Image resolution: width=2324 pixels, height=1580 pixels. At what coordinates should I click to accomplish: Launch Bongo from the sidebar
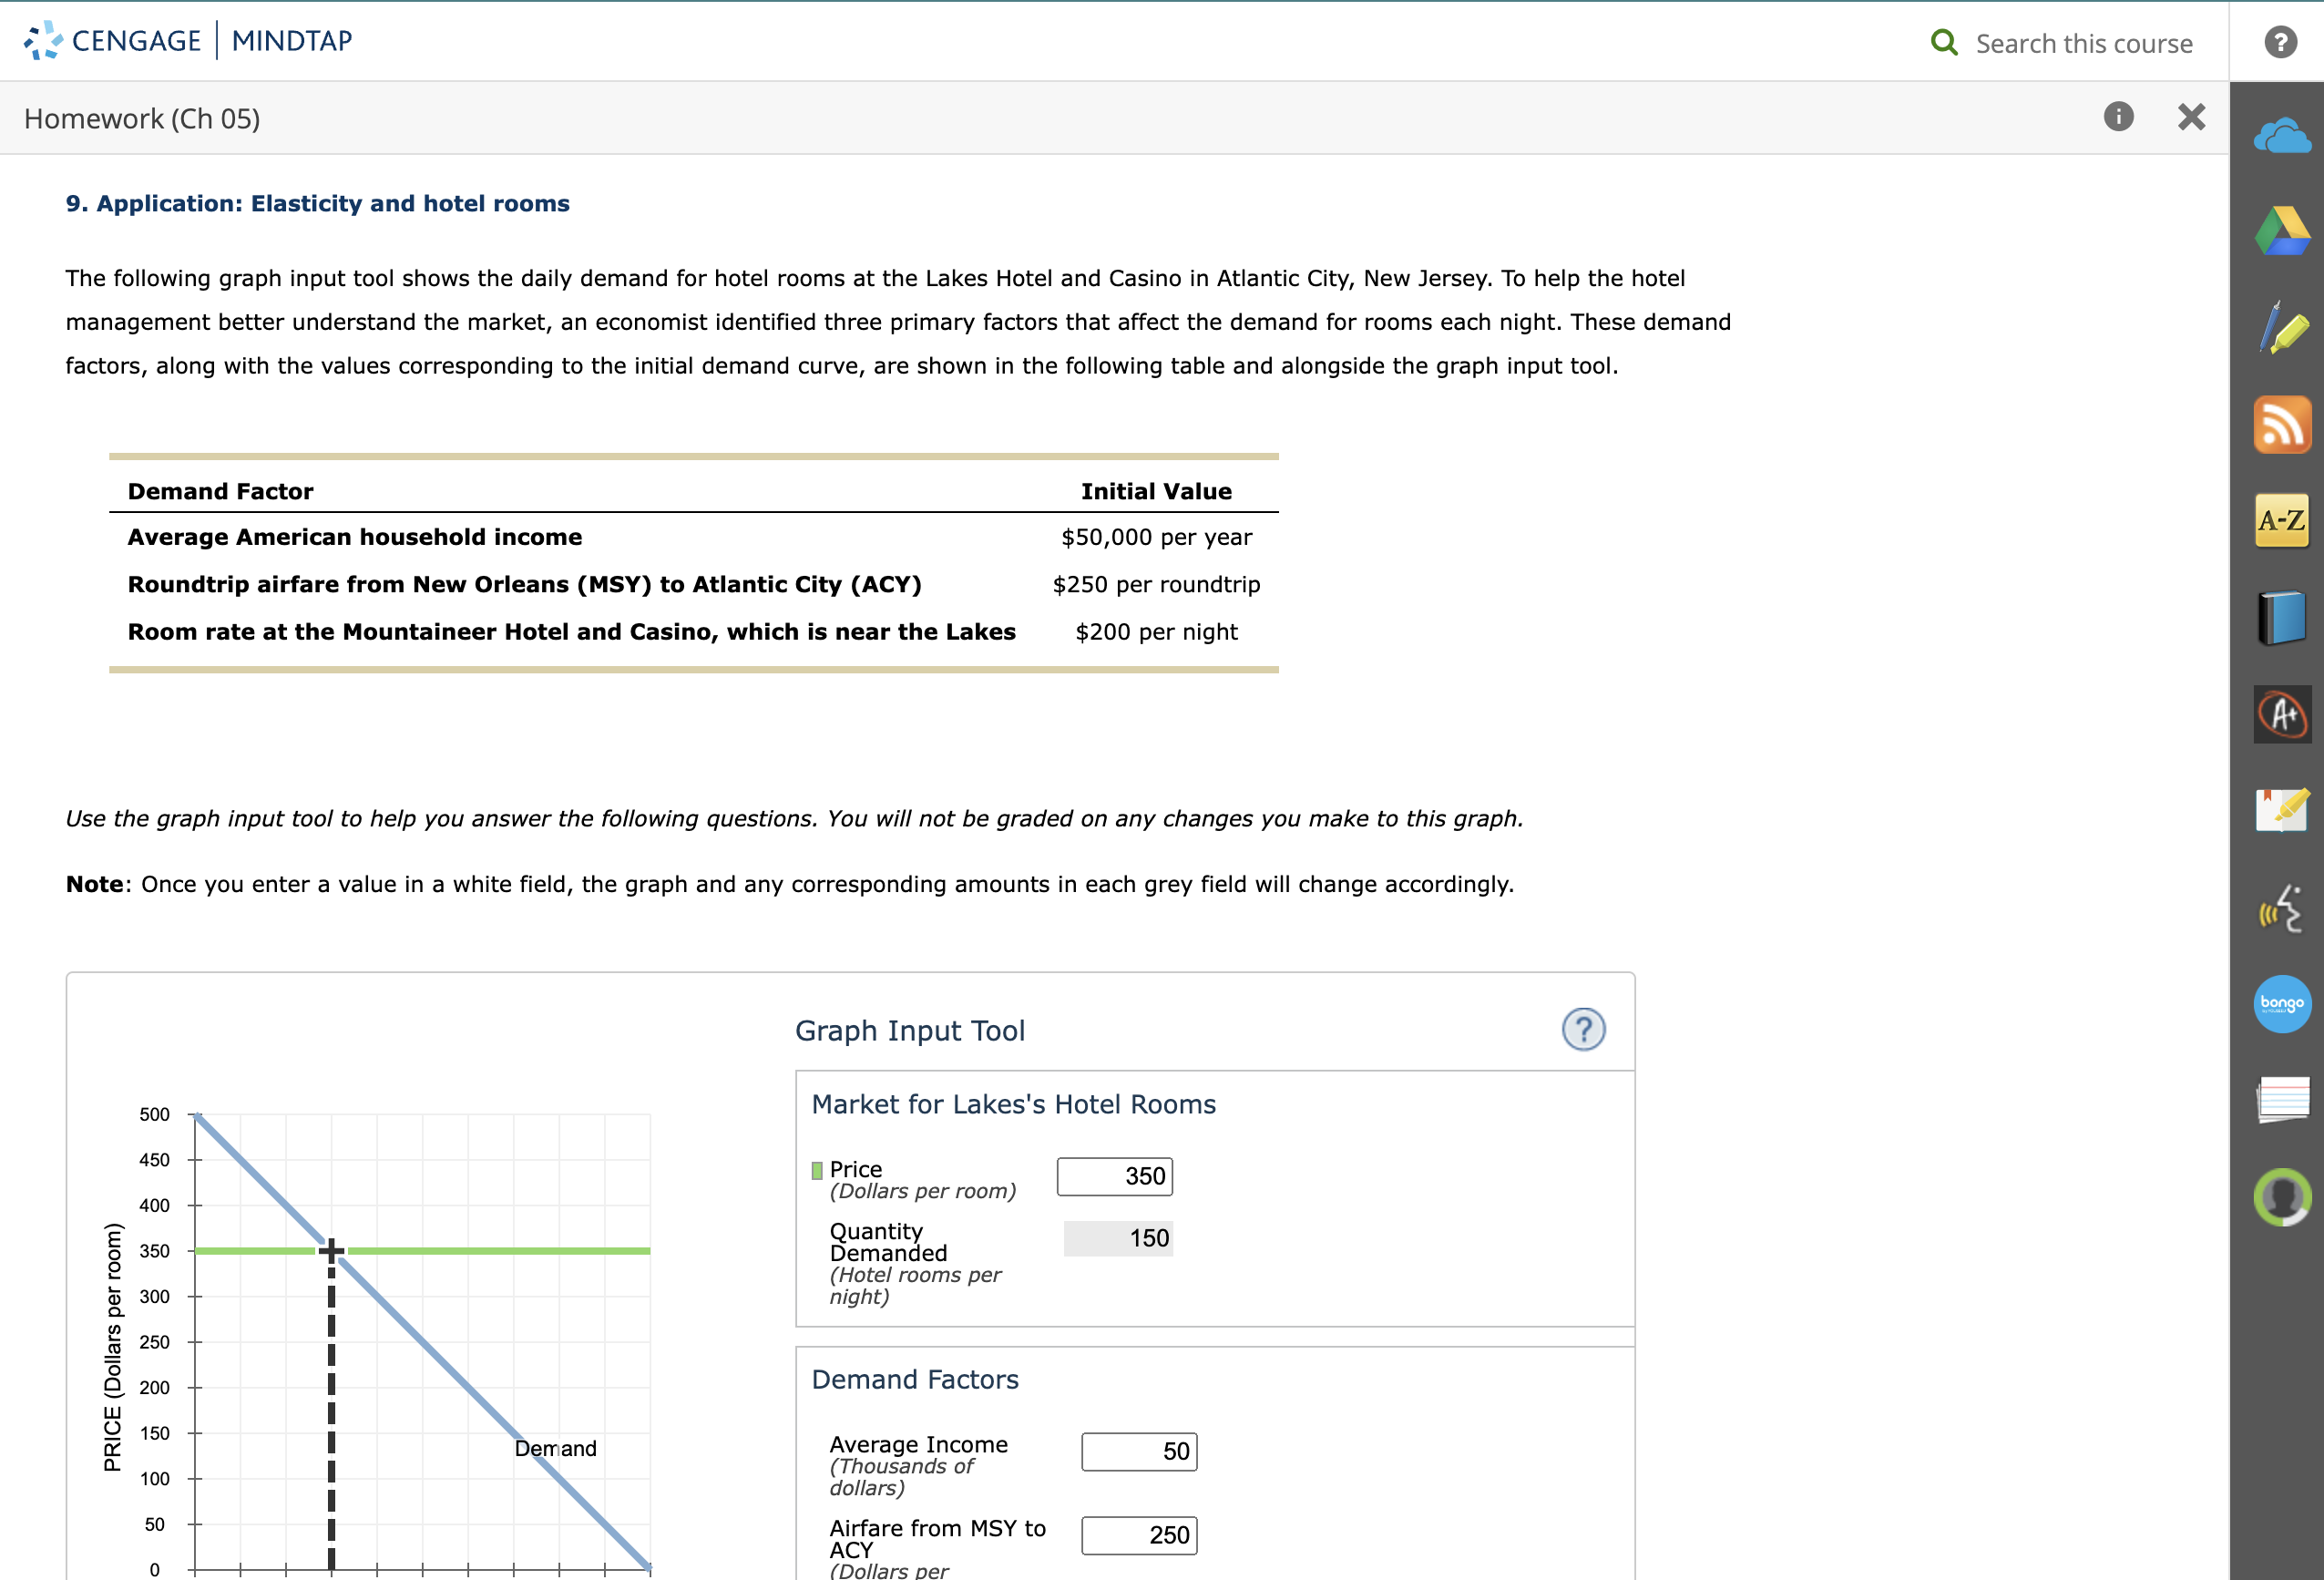click(x=2281, y=1004)
